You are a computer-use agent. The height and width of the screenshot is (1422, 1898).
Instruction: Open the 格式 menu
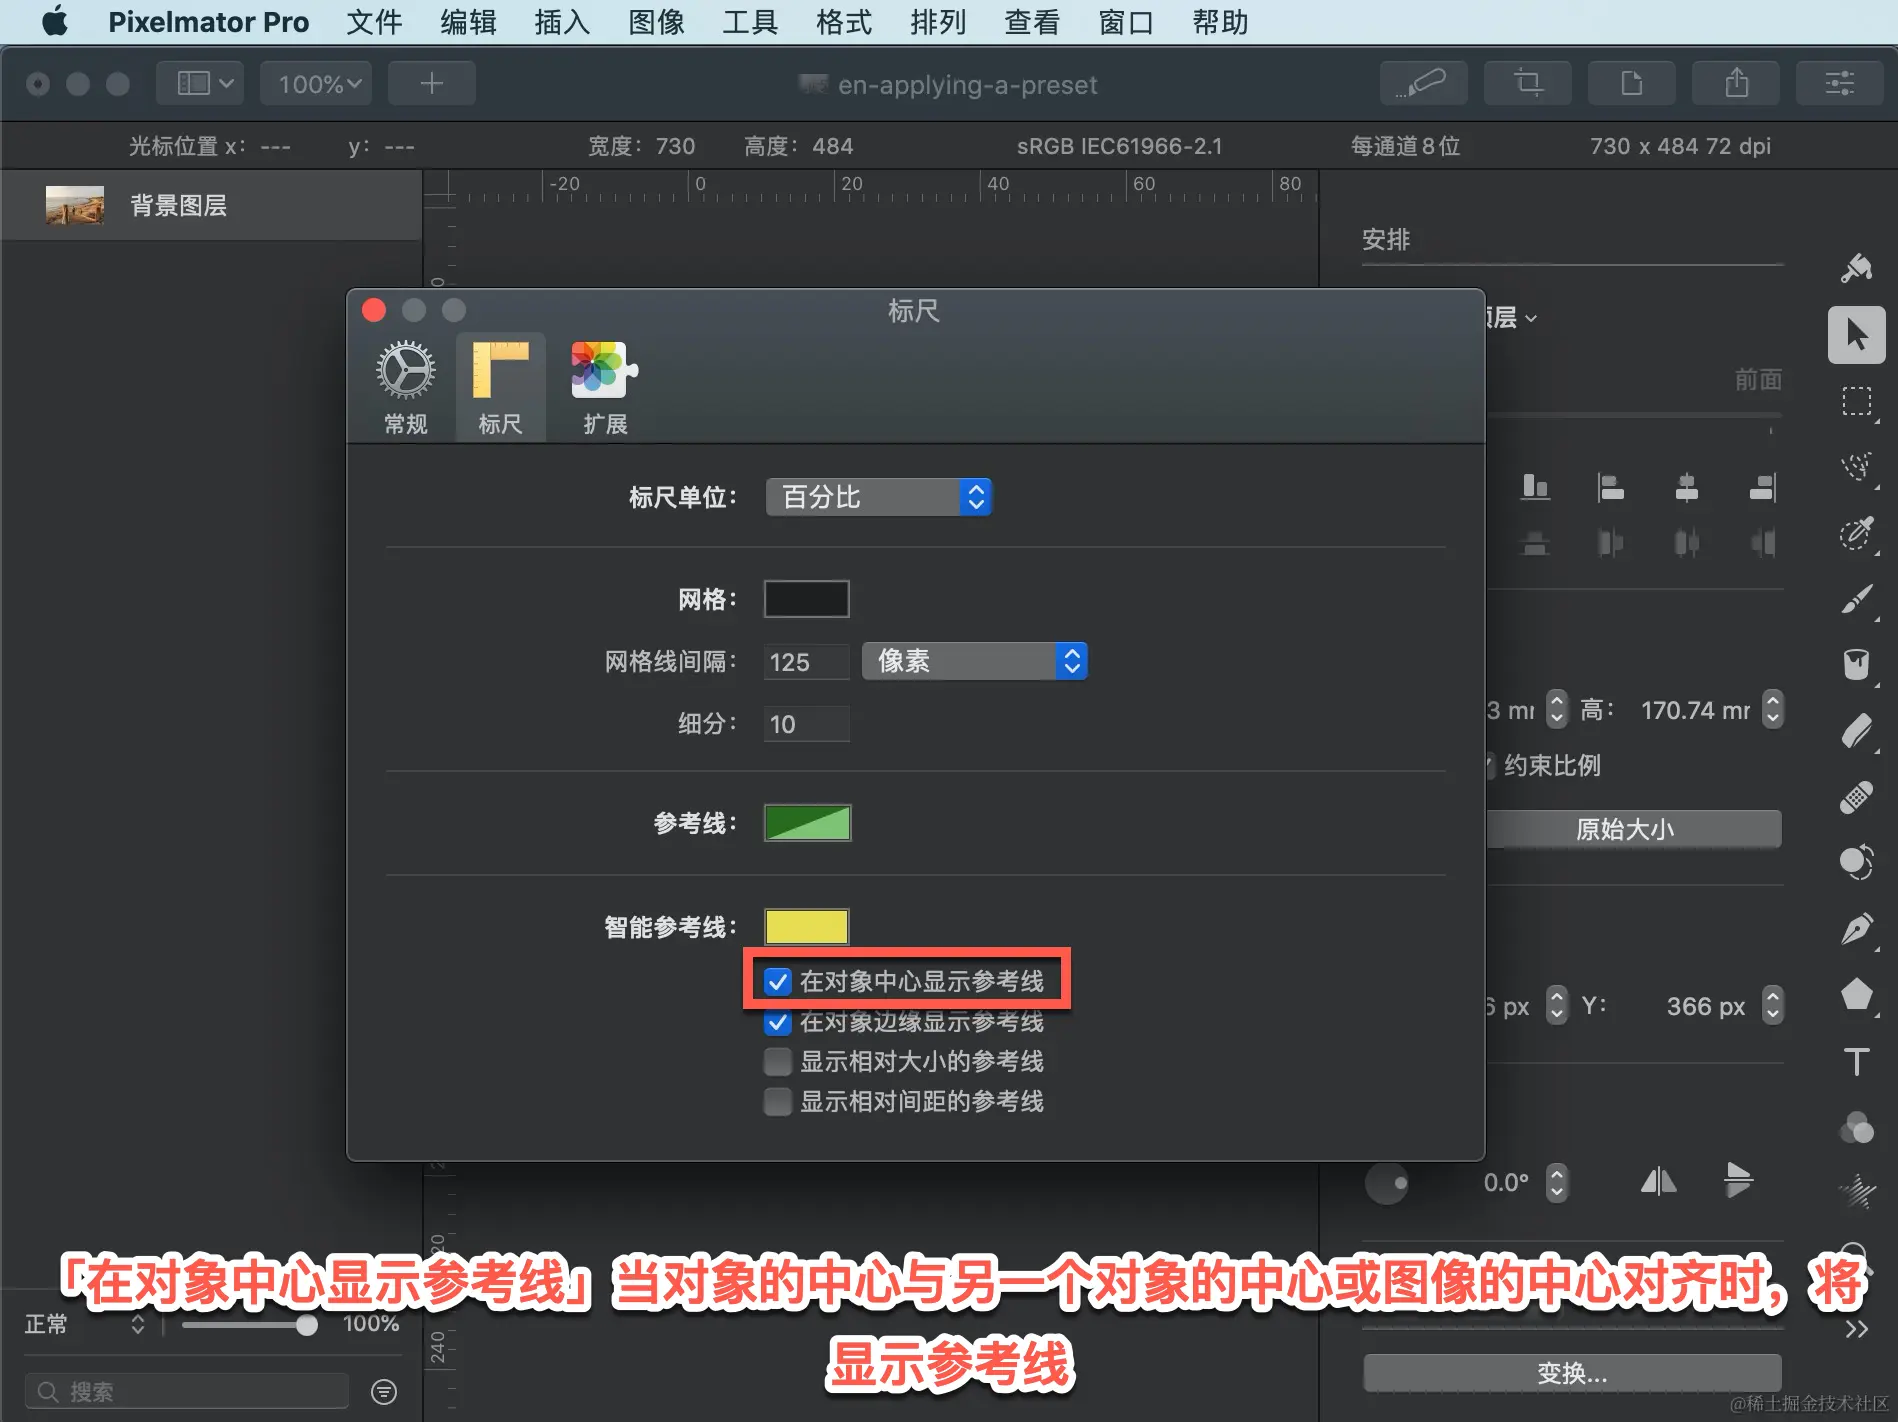click(844, 21)
